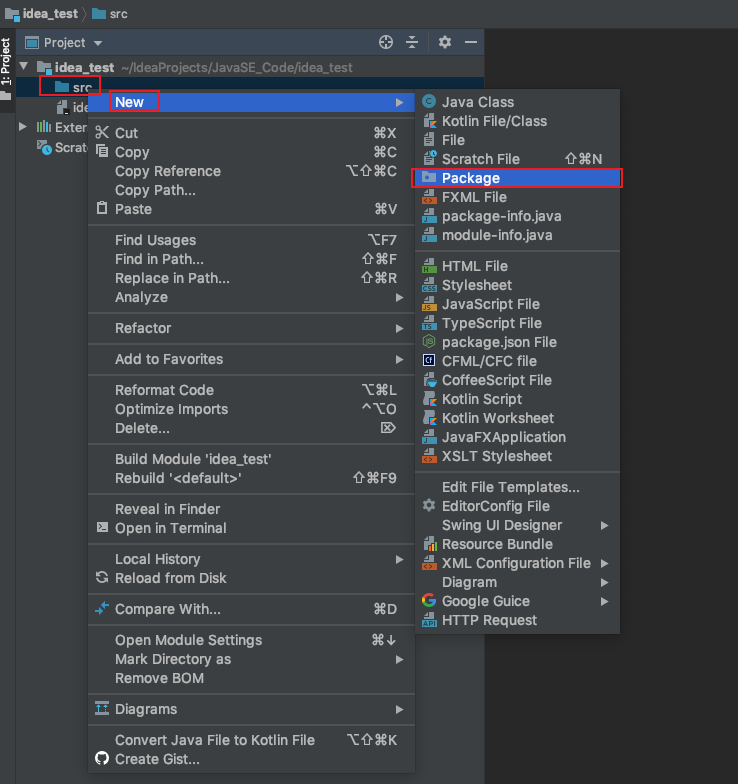Hide the Project panel with minus icon
Image resolution: width=738 pixels, height=784 pixels.
(x=470, y=42)
